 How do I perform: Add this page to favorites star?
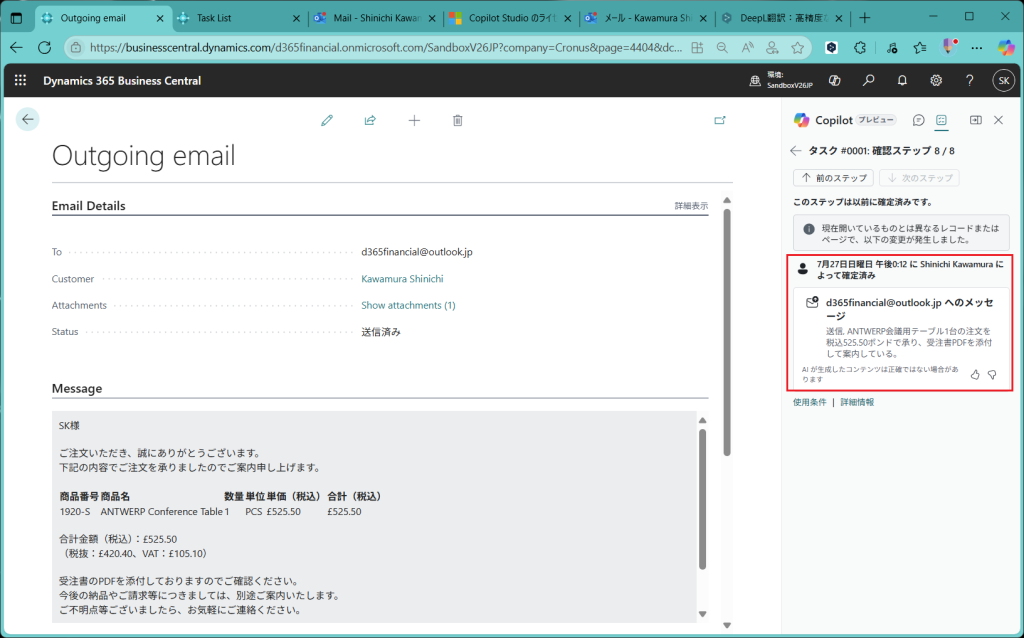coord(797,48)
